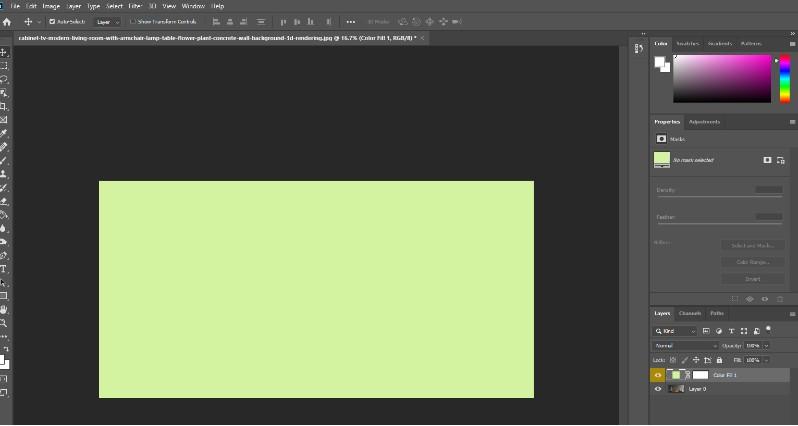Viewport: 798px width, 426px height.
Task: Toggle layer filtering on/off switch
Action: point(768,330)
